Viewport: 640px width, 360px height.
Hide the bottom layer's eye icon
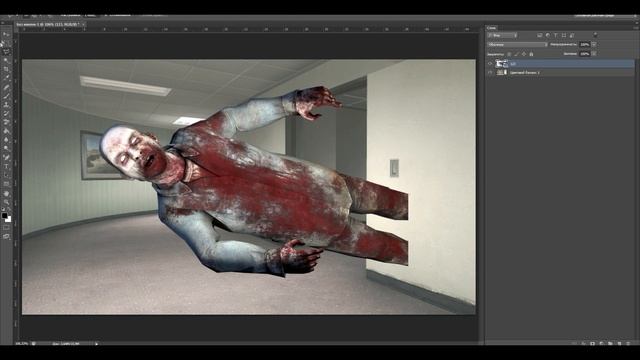490,72
